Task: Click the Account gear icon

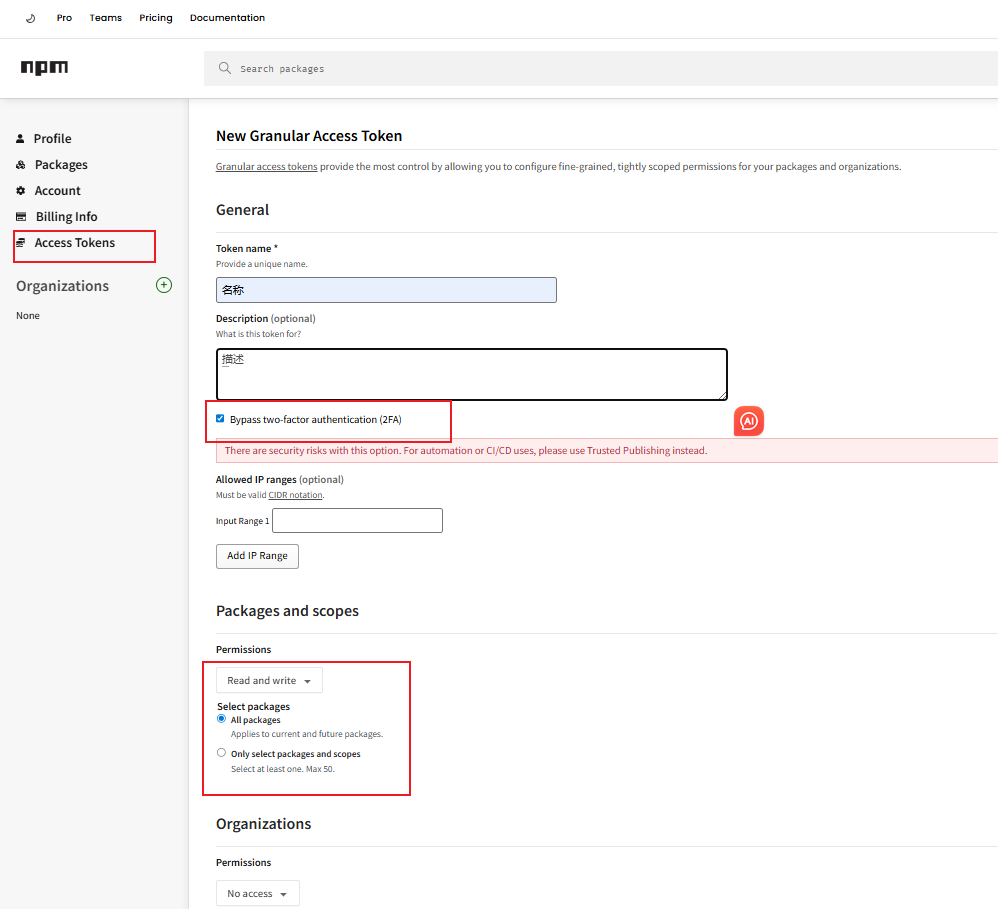Action: click(x=20, y=190)
